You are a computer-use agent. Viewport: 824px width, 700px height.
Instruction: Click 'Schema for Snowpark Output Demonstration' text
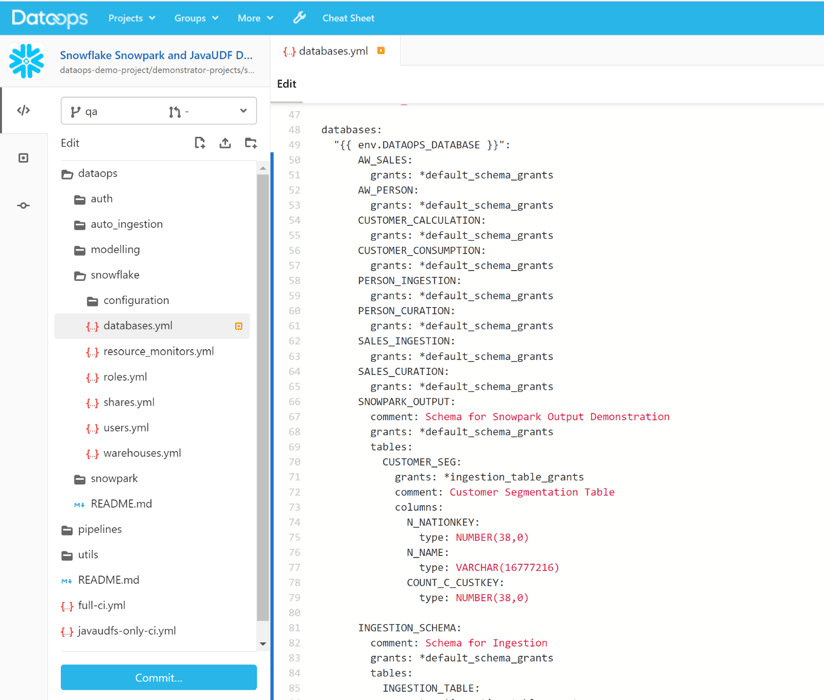[547, 417]
